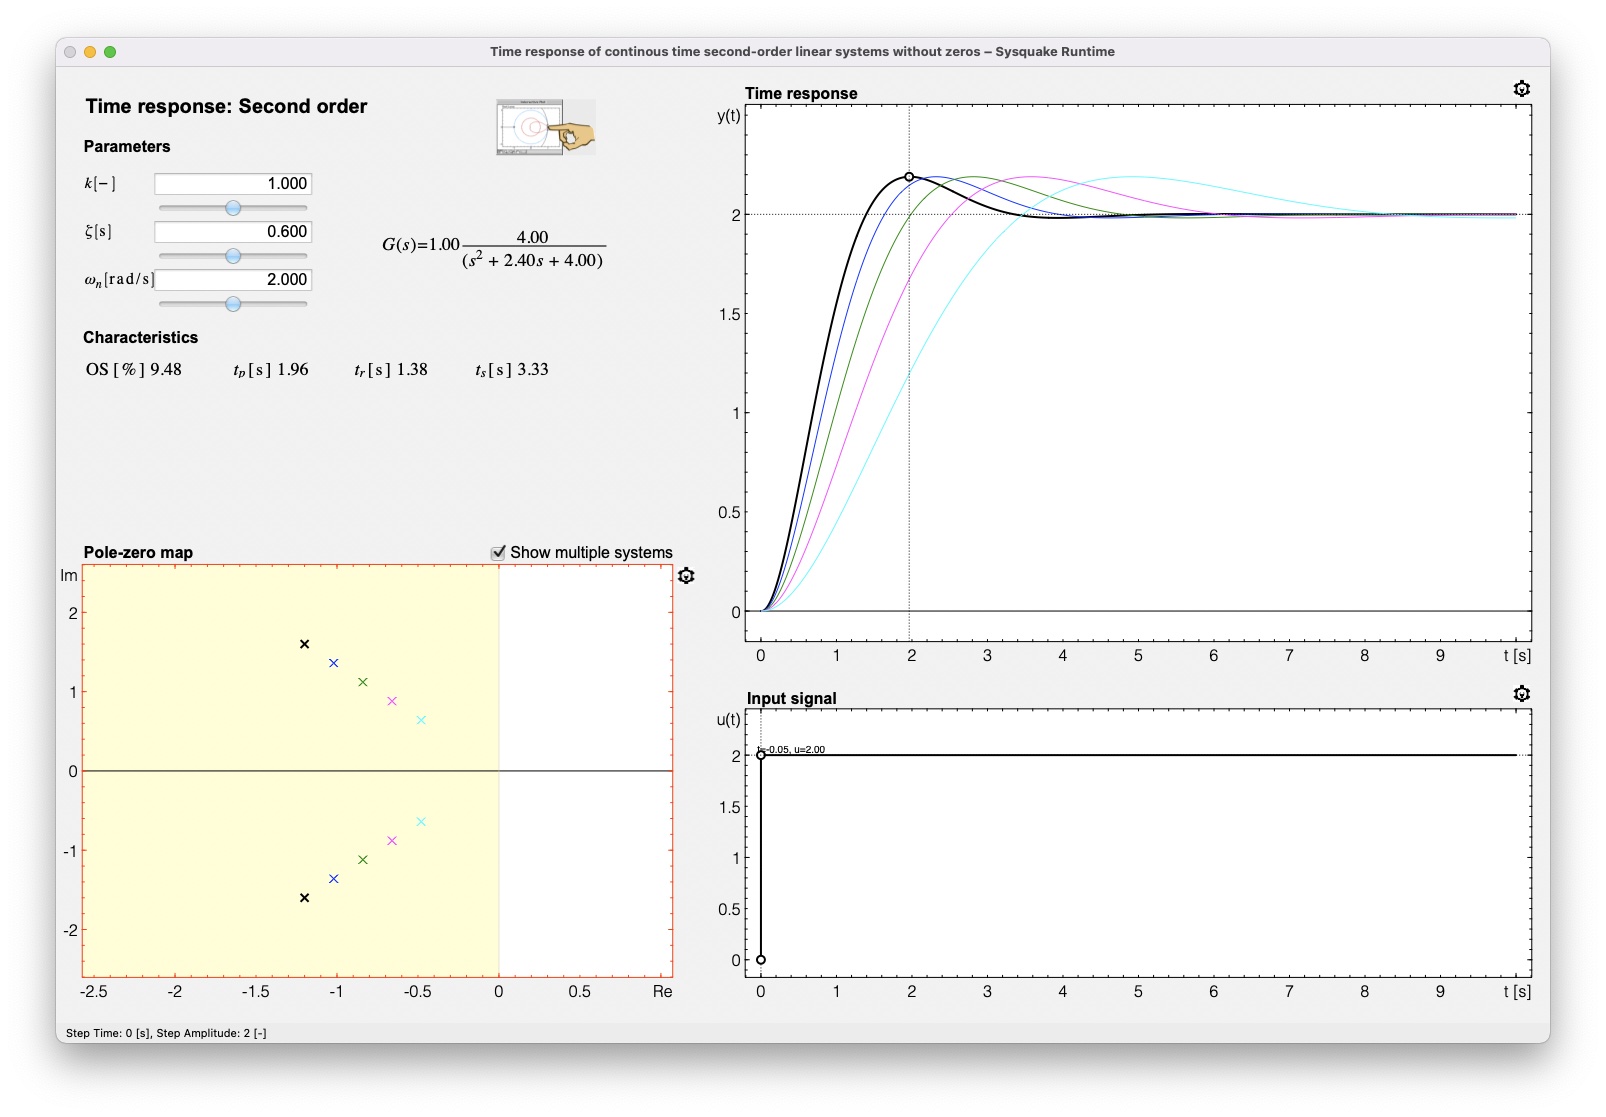This screenshot has height=1117, width=1606.
Task: Select the black upper pole marker
Action: 305,644
